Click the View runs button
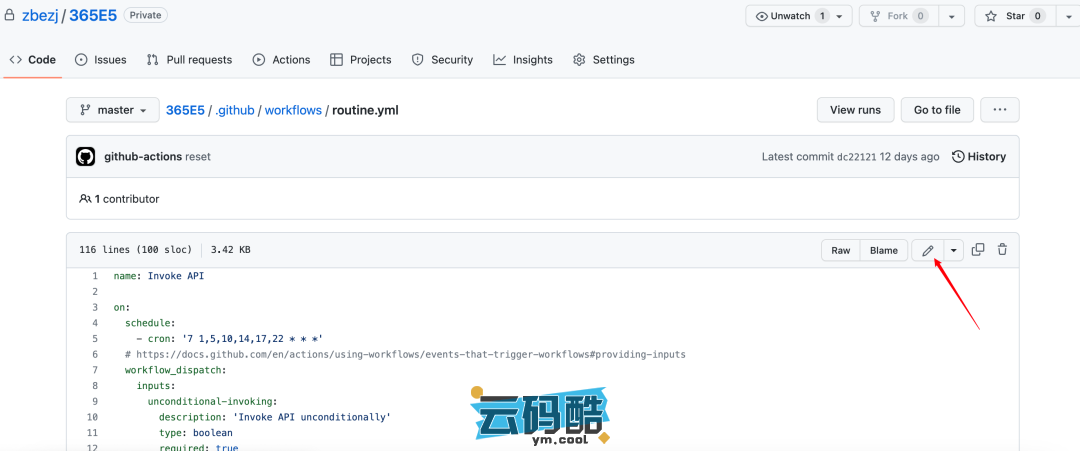The height and width of the screenshot is (451, 1080). point(855,110)
